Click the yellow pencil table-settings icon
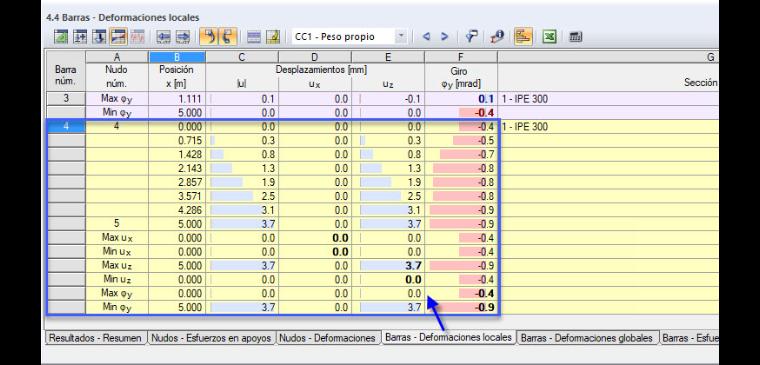 tap(273, 36)
